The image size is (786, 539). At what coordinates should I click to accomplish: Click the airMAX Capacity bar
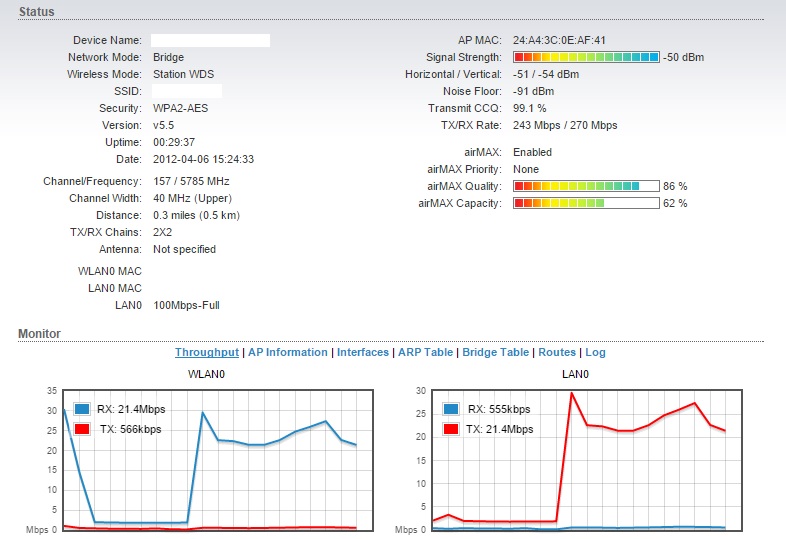(x=586, y=203)
